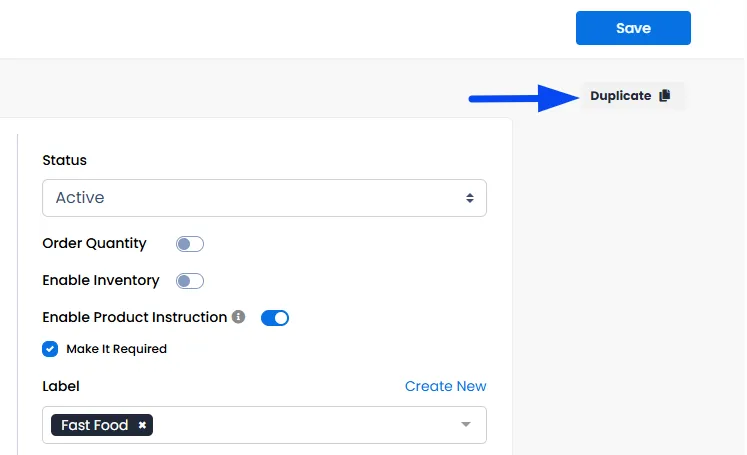
Task: Click the caret arrow in Label field
Action: pyautogui.click(x=466, y=424)
